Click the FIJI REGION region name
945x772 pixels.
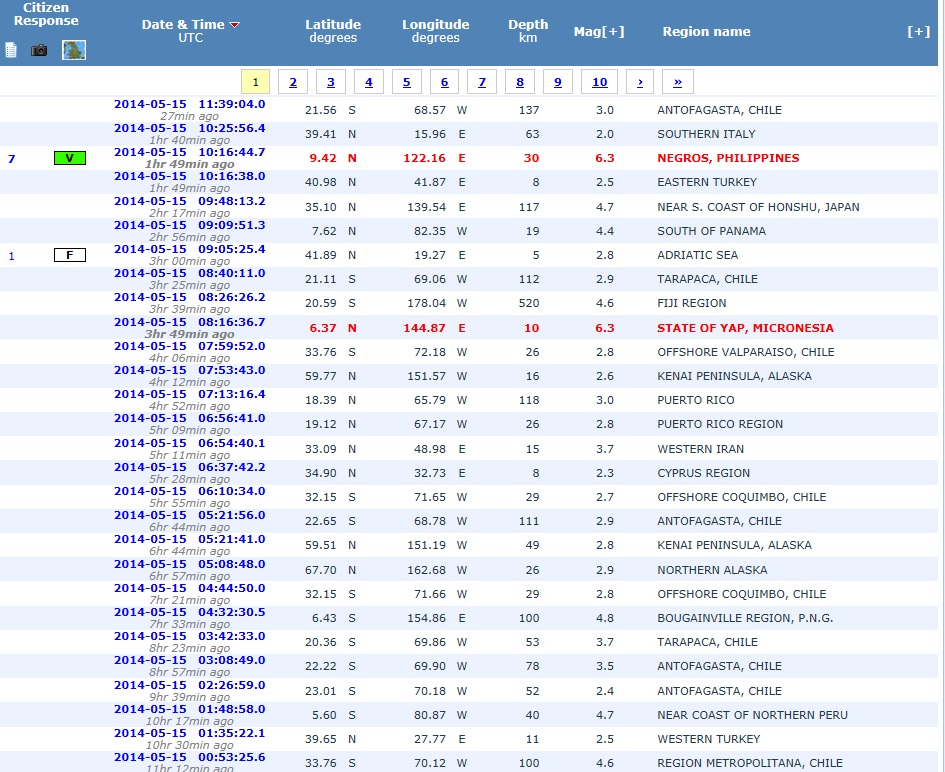click(x=692, y=304)
